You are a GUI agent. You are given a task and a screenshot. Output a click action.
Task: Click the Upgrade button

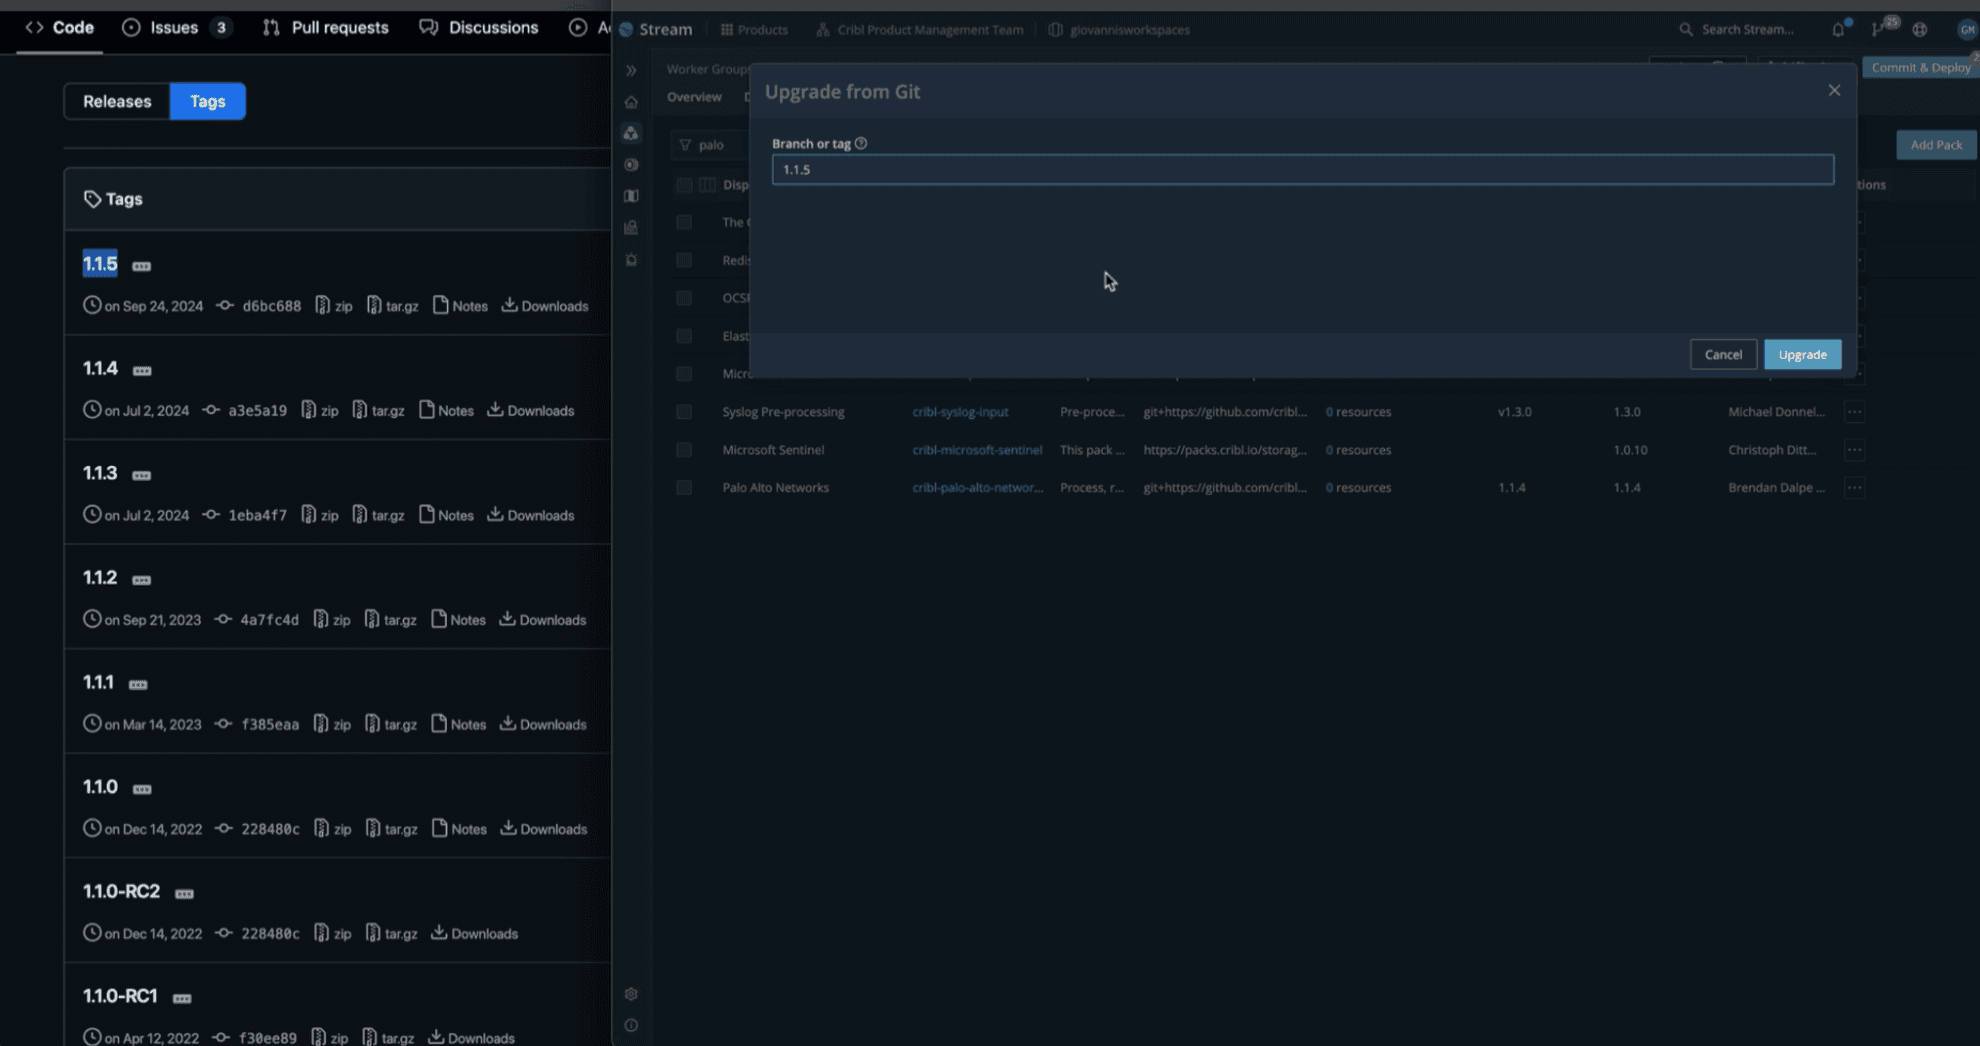coord(1802,354)
